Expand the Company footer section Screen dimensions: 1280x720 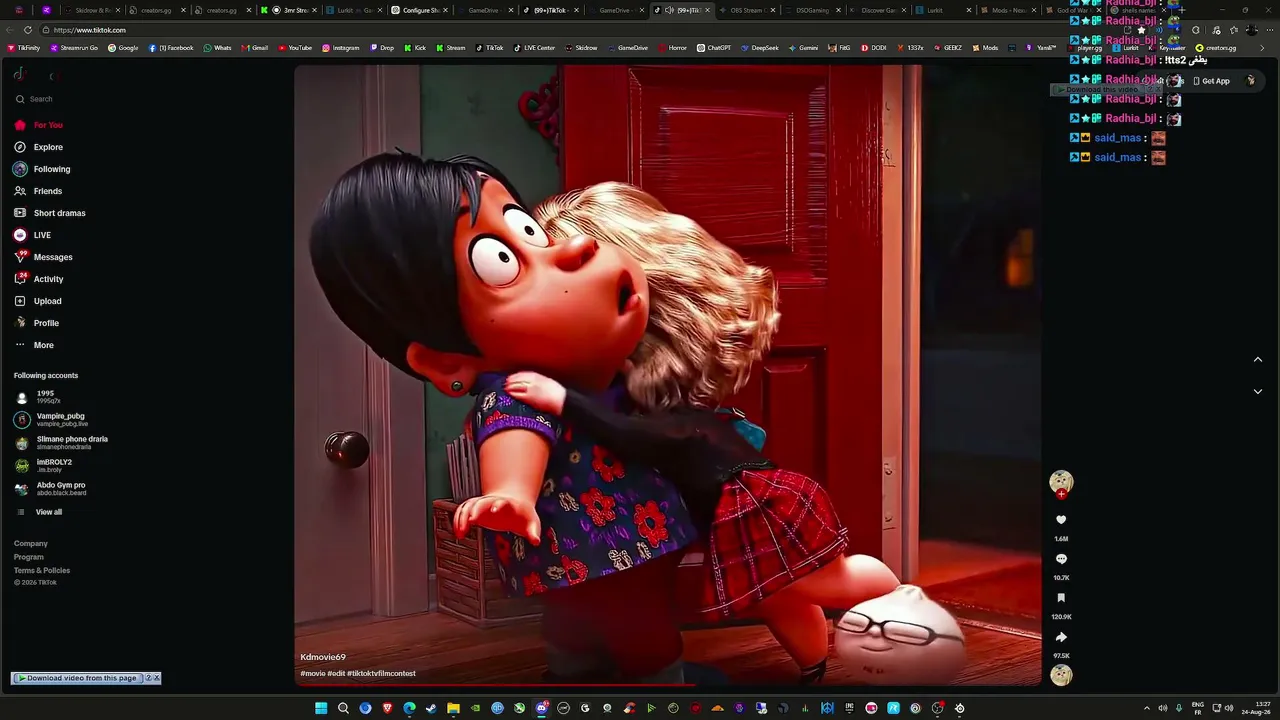pyautogui.click(x=31, y=544)
